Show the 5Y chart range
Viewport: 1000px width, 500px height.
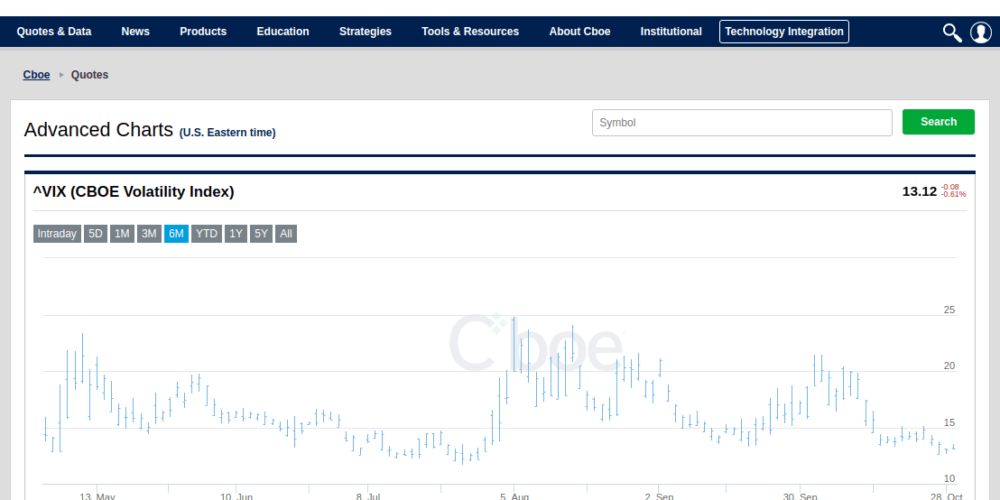[x=261, y=234]
